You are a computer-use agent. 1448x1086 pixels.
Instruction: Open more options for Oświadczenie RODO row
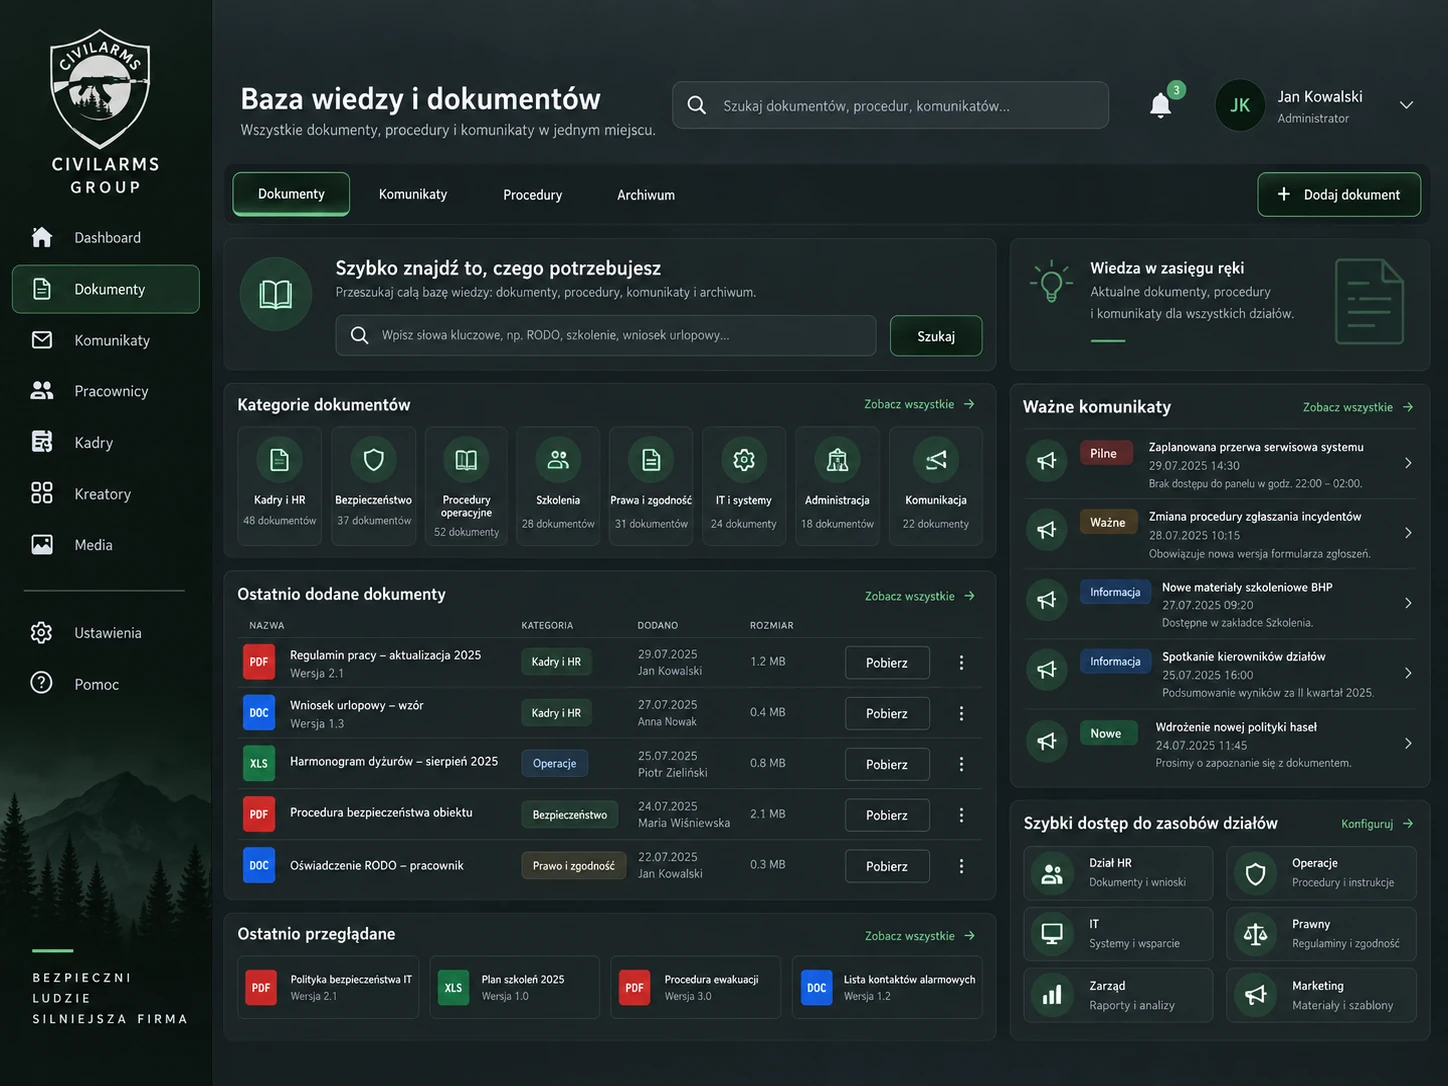[x=961, y=866]
